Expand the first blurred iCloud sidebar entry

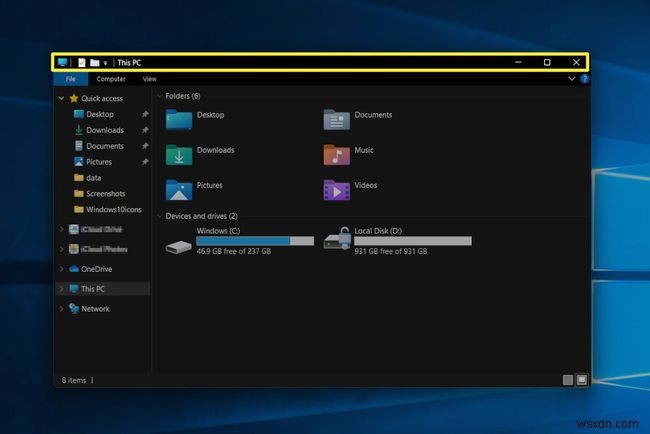[x=61, y=229]
